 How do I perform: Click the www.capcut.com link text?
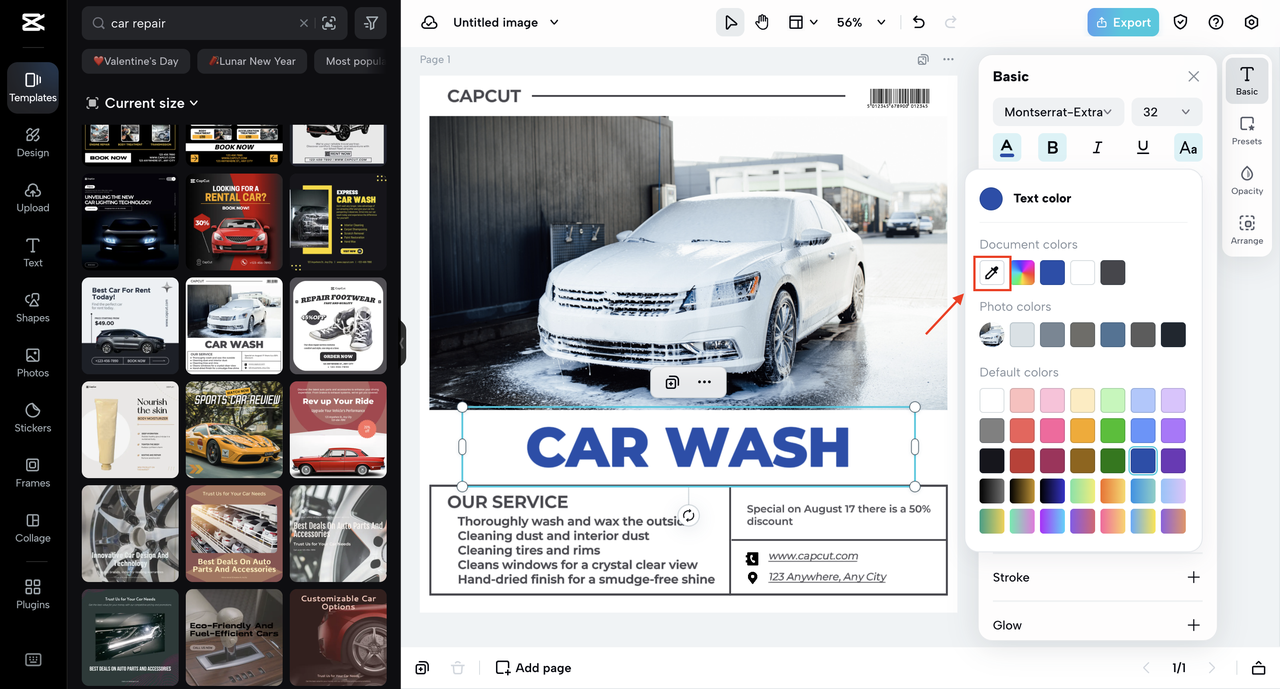point(813,556)
